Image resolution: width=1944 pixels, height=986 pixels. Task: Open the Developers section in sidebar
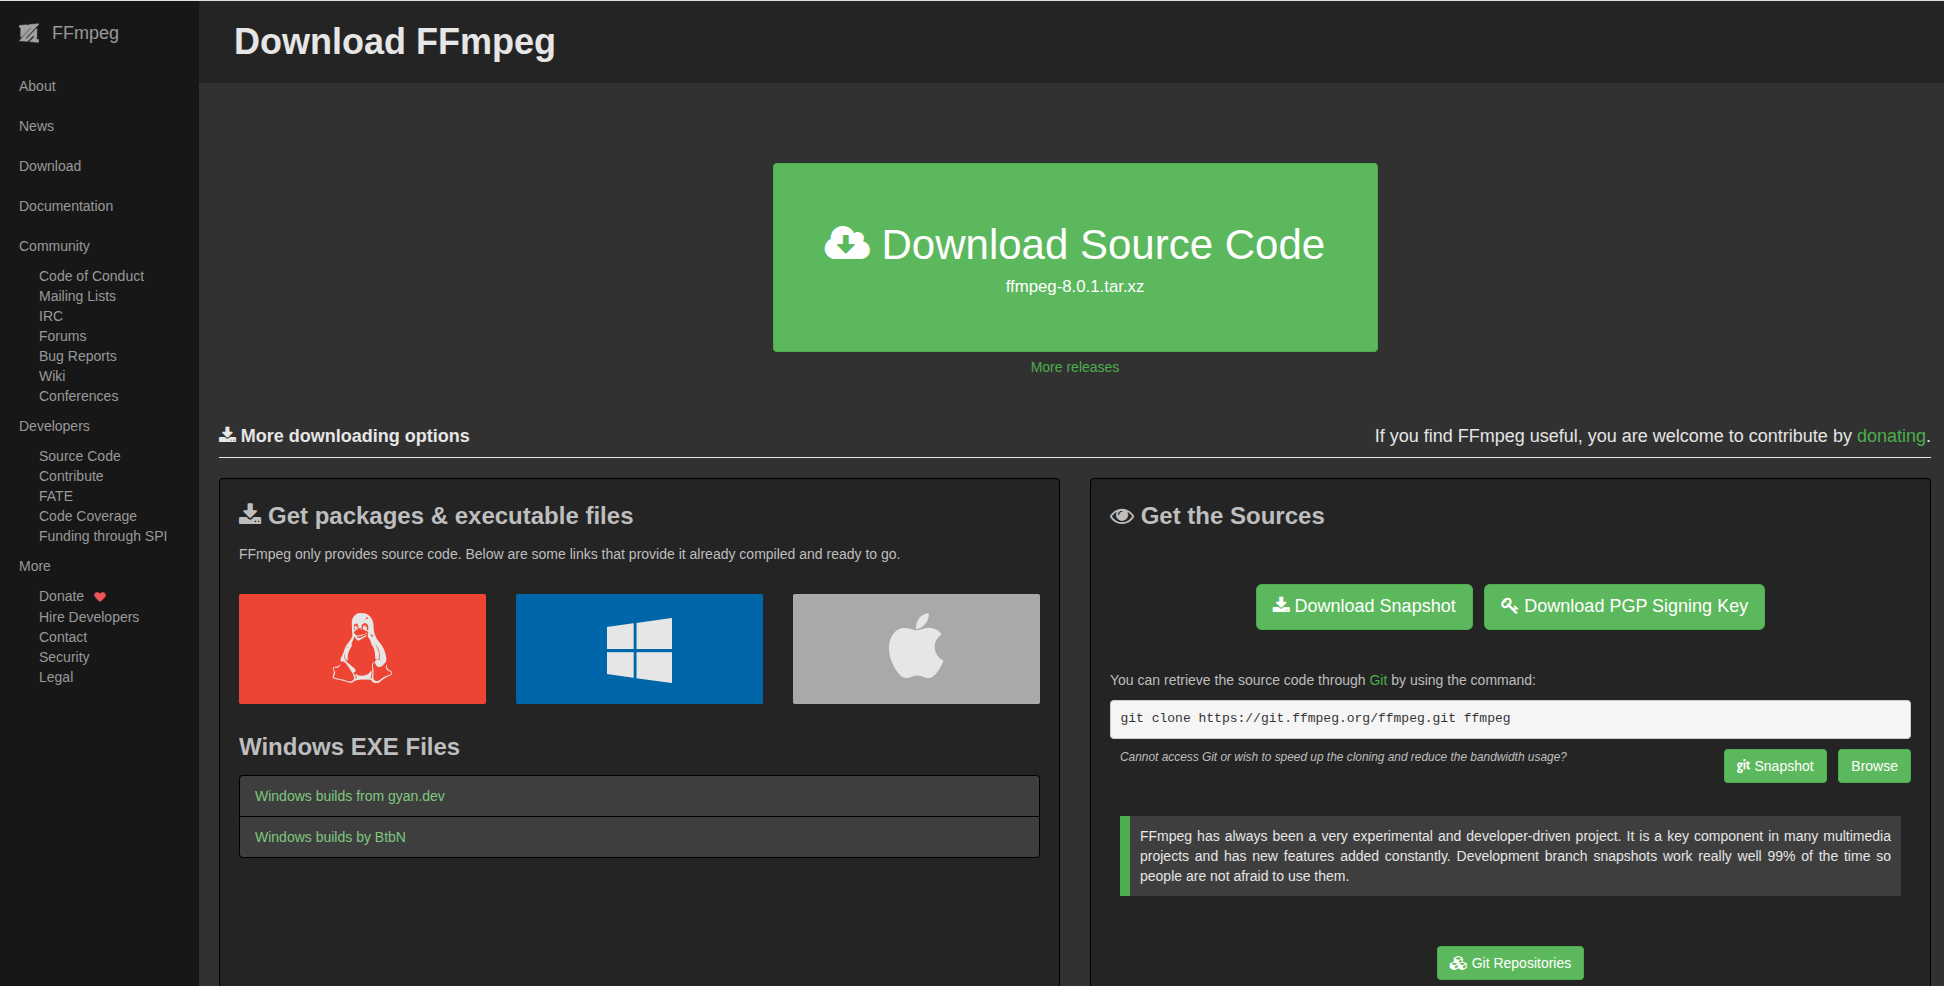[x=54, y=426]
